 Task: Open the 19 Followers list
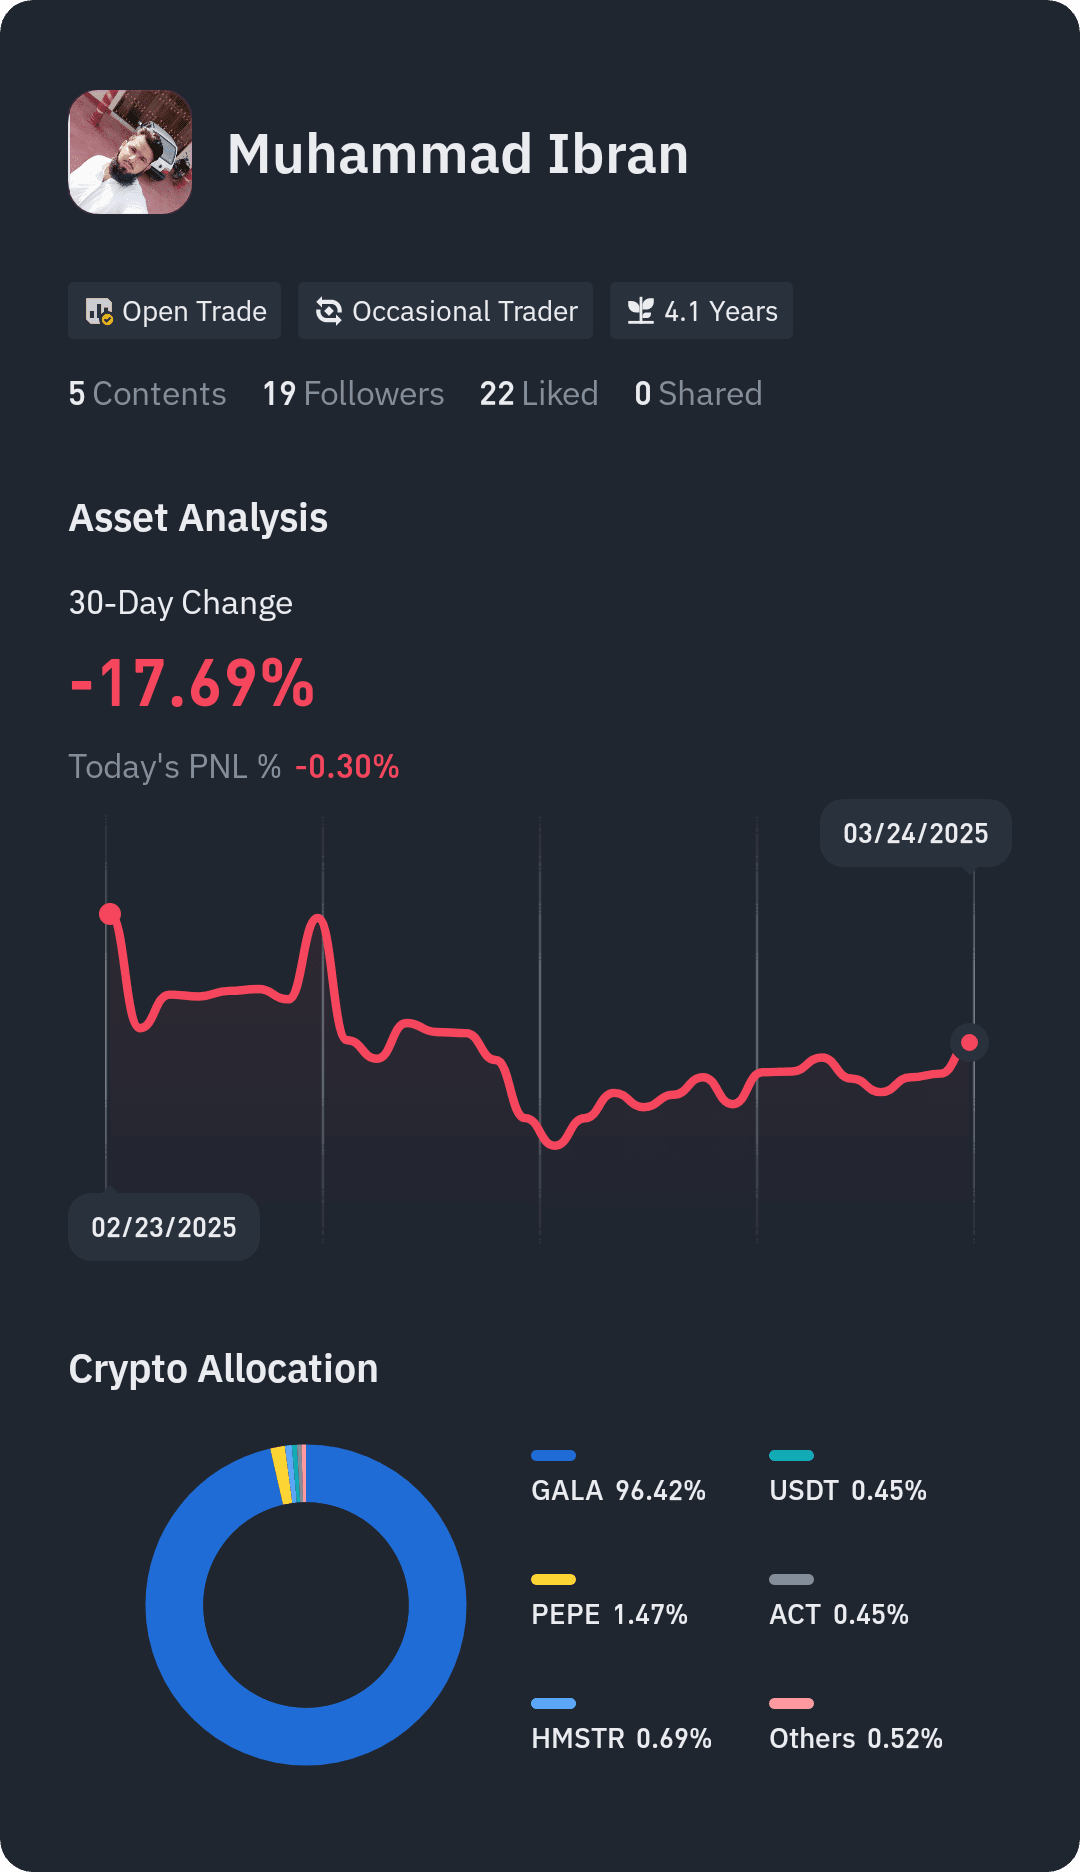click(353, 394)
